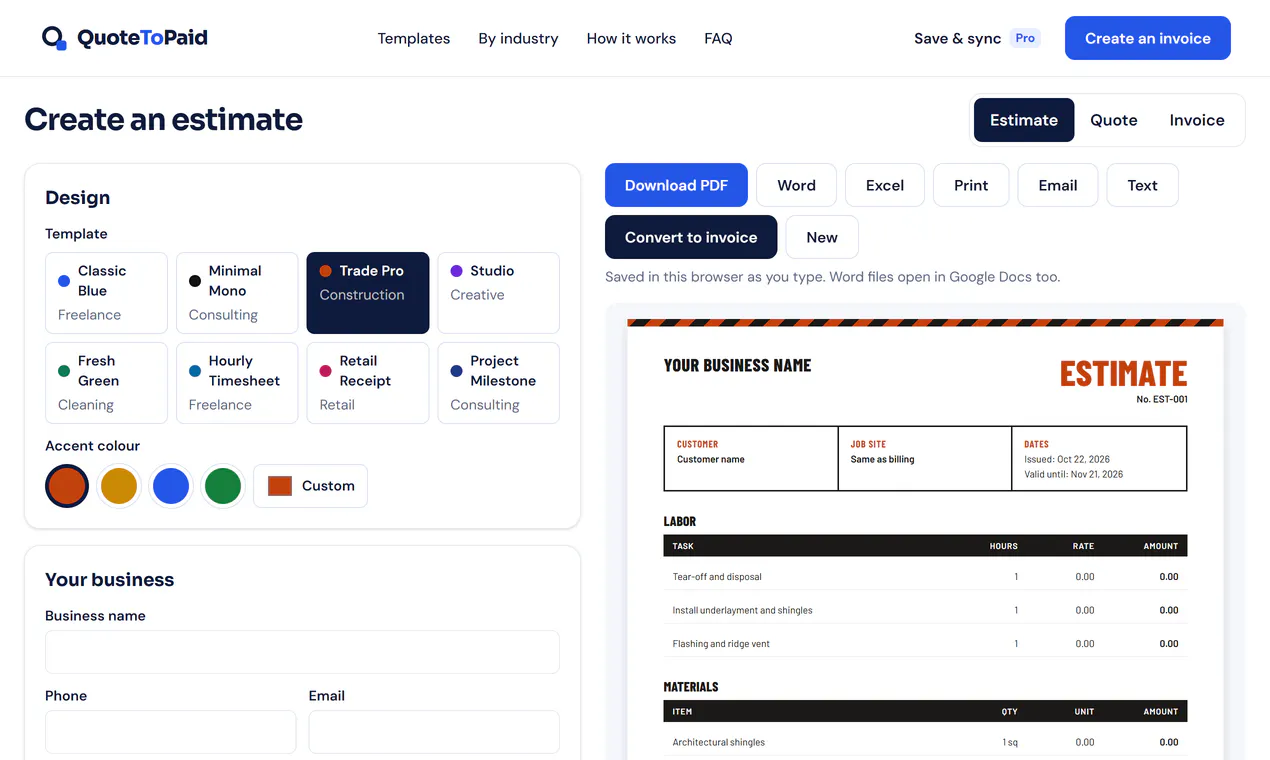Switch to the Quote tab
This screenshot has height=760, width=1270.
[x=1114, y=120]
